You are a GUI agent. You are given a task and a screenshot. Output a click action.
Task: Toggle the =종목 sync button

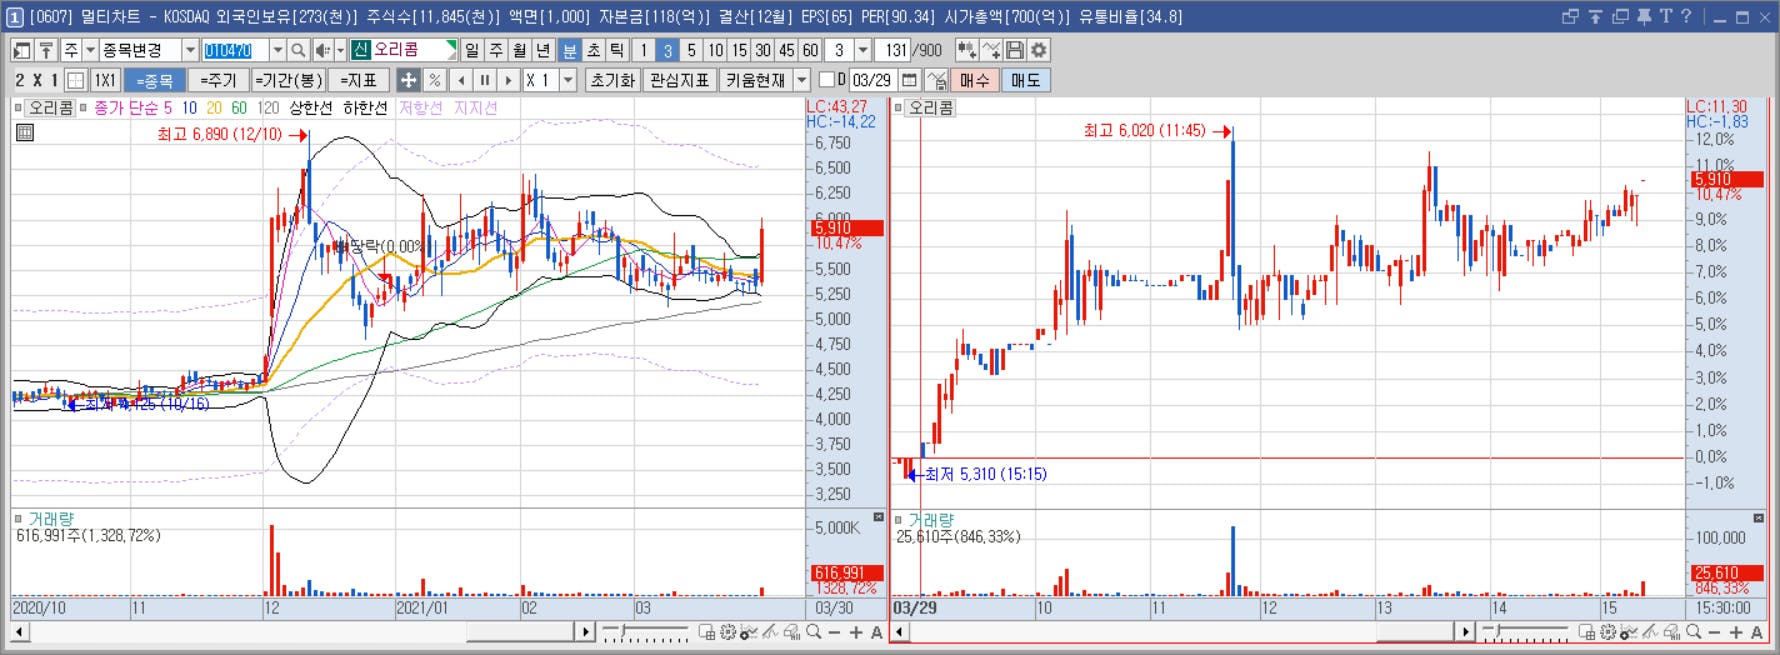pos(154,80)
